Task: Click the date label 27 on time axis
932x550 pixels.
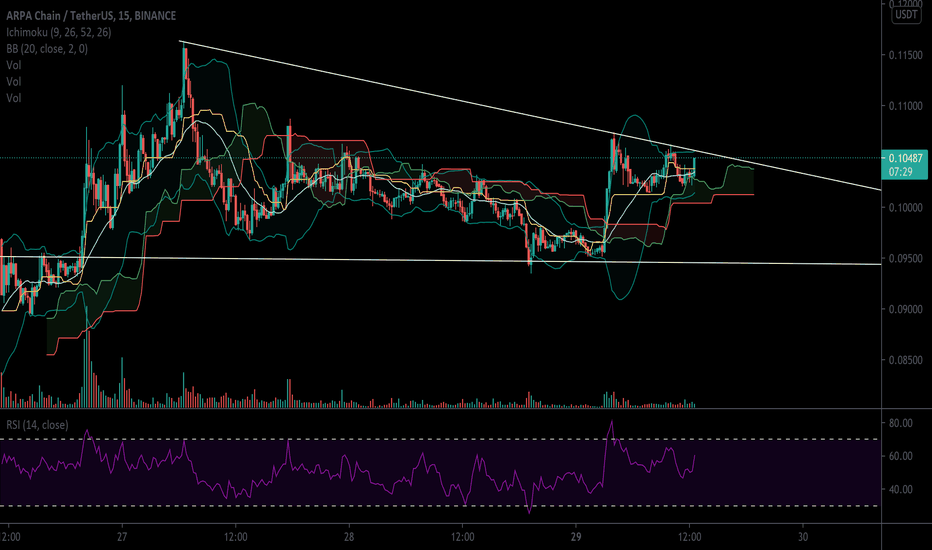Action: (122, 536)
